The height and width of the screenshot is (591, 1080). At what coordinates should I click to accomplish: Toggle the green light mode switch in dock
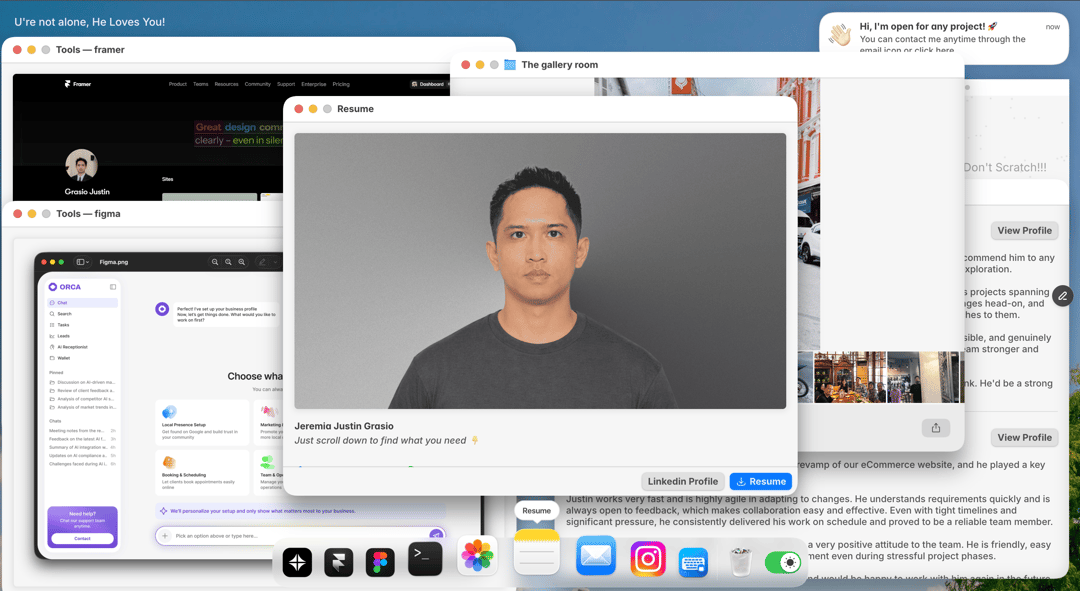point(782,563)
